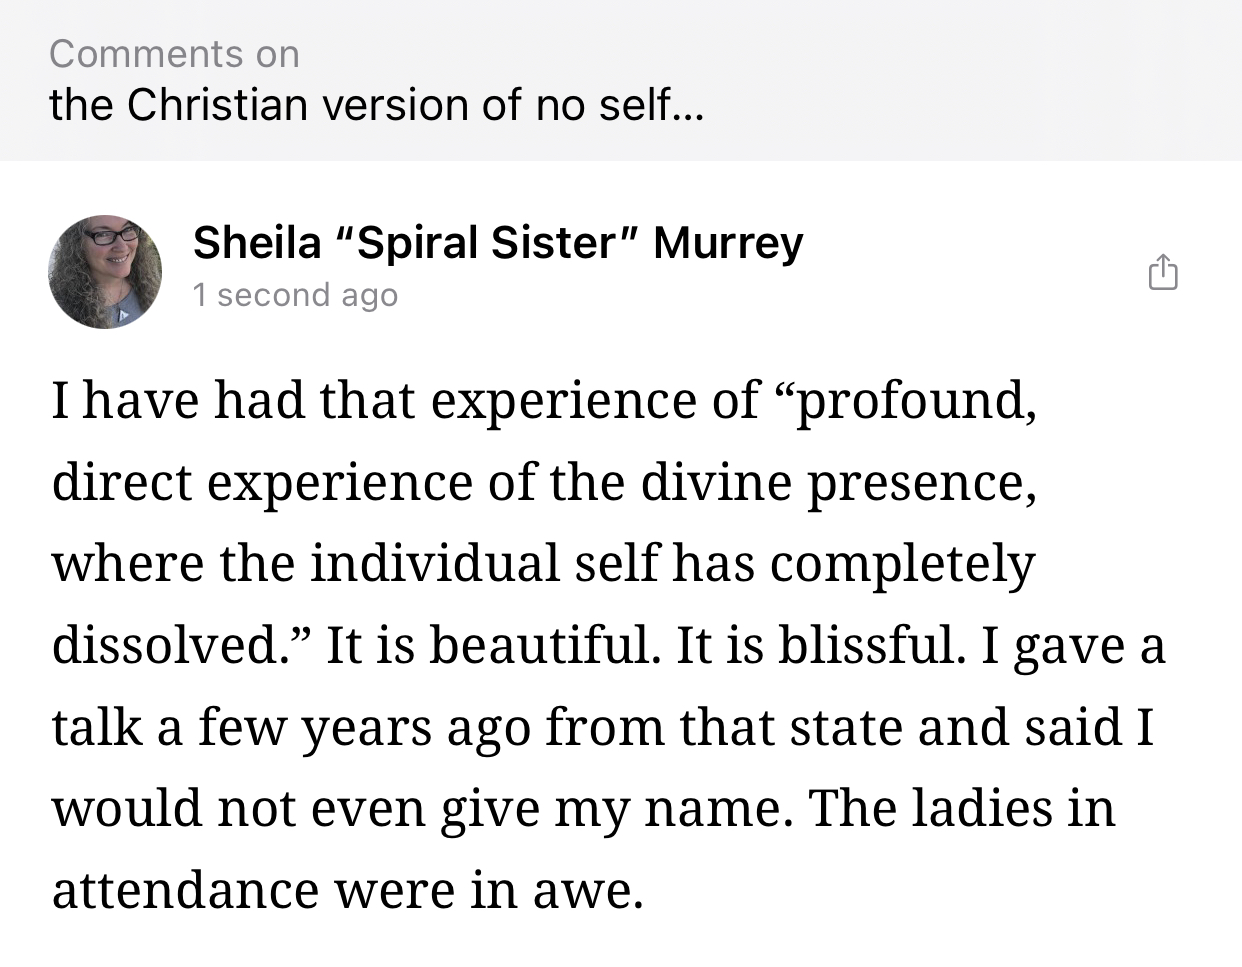Click the words "The ladies in"
Image resolution: width=1242 pixels, height=967 pixels.
tap(961, 809)
